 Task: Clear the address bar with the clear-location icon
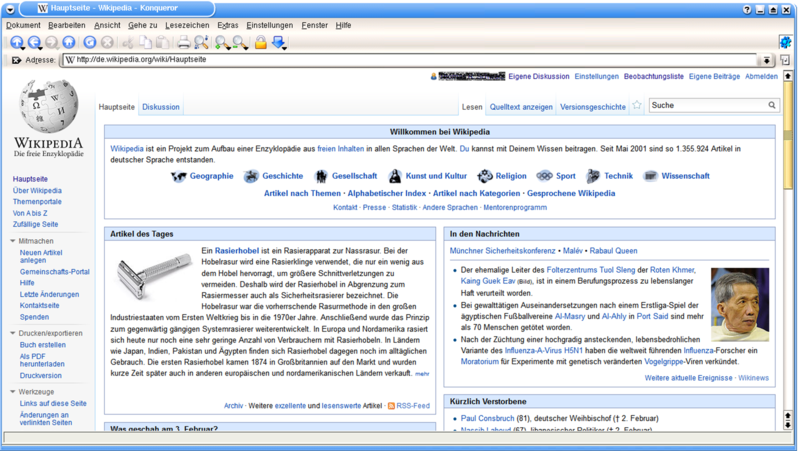click(x=16, y=60)
